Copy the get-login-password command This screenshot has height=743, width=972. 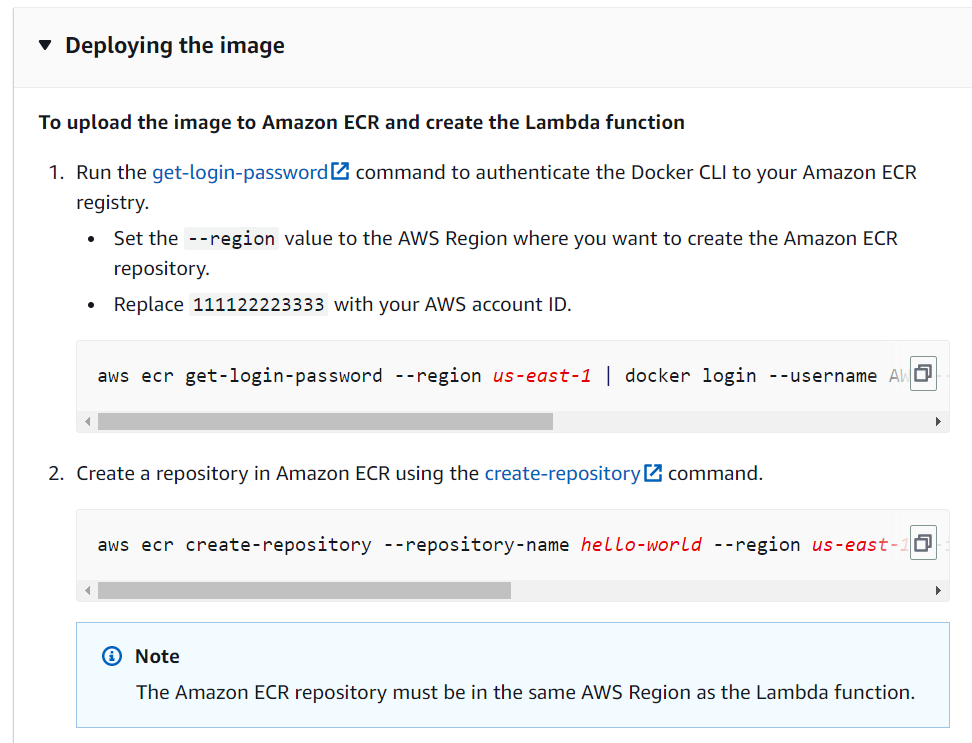tap(923, 374)
